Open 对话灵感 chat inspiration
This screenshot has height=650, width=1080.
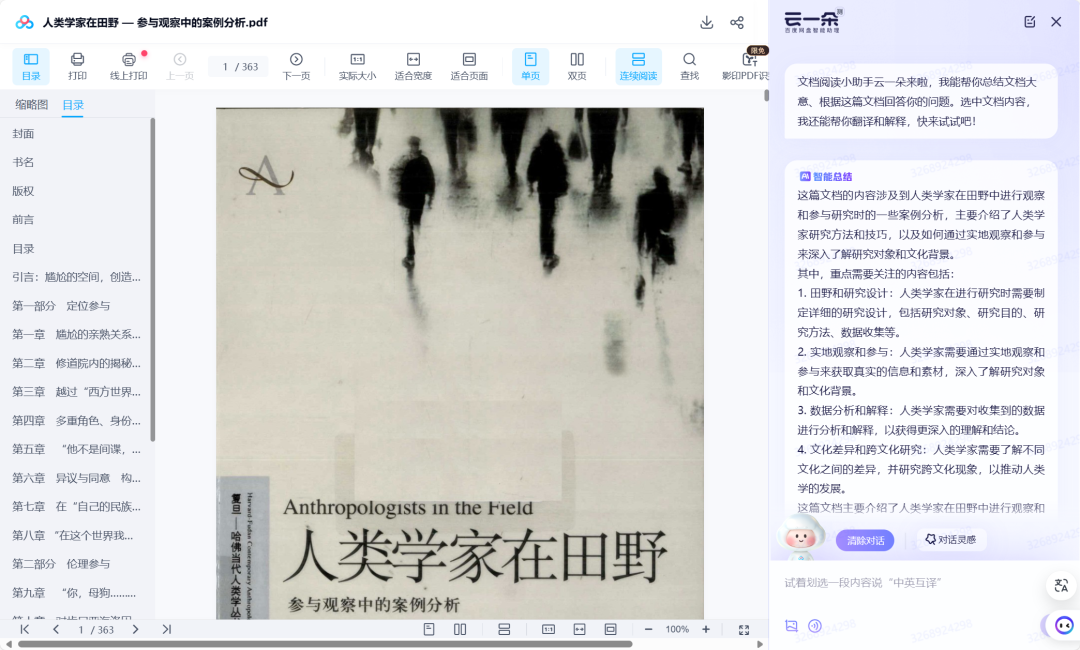[x=951, y=539]
